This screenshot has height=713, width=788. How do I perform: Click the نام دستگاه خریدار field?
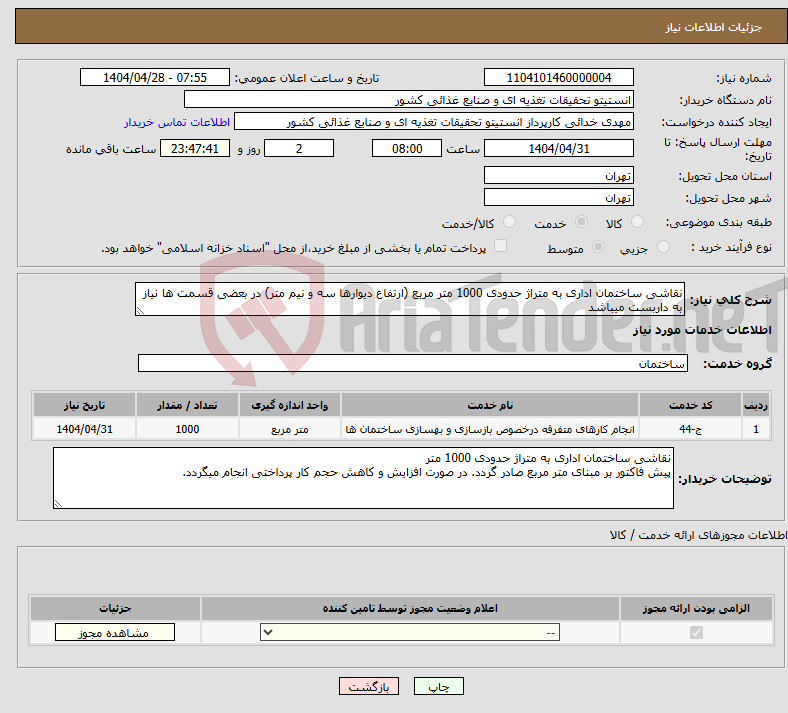[409, 99]
